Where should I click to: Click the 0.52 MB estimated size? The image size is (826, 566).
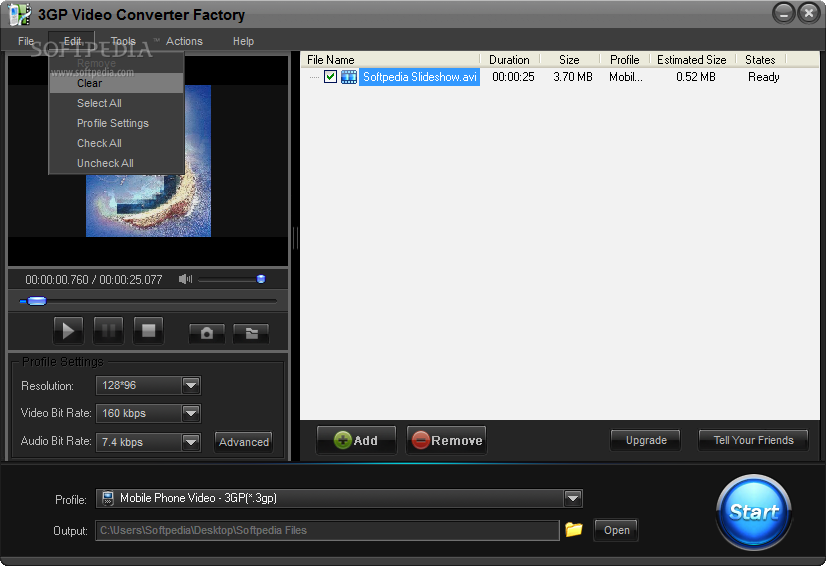[696, 77]
